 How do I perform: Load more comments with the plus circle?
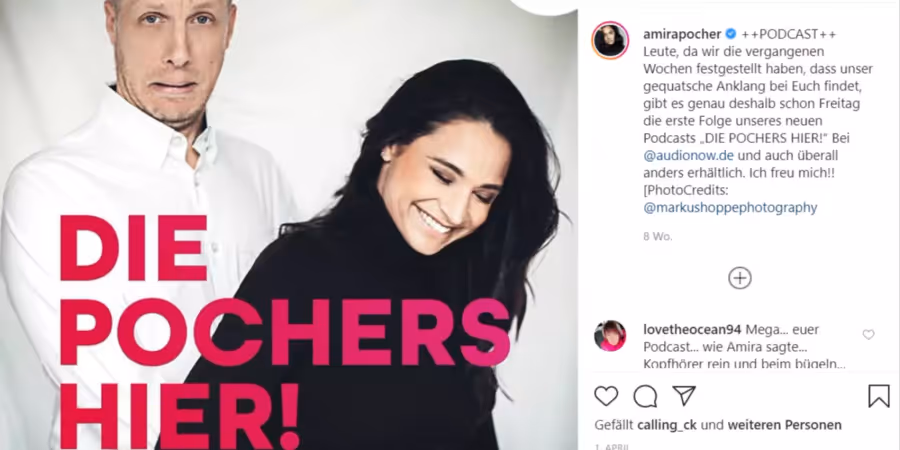tap(740, 278)
